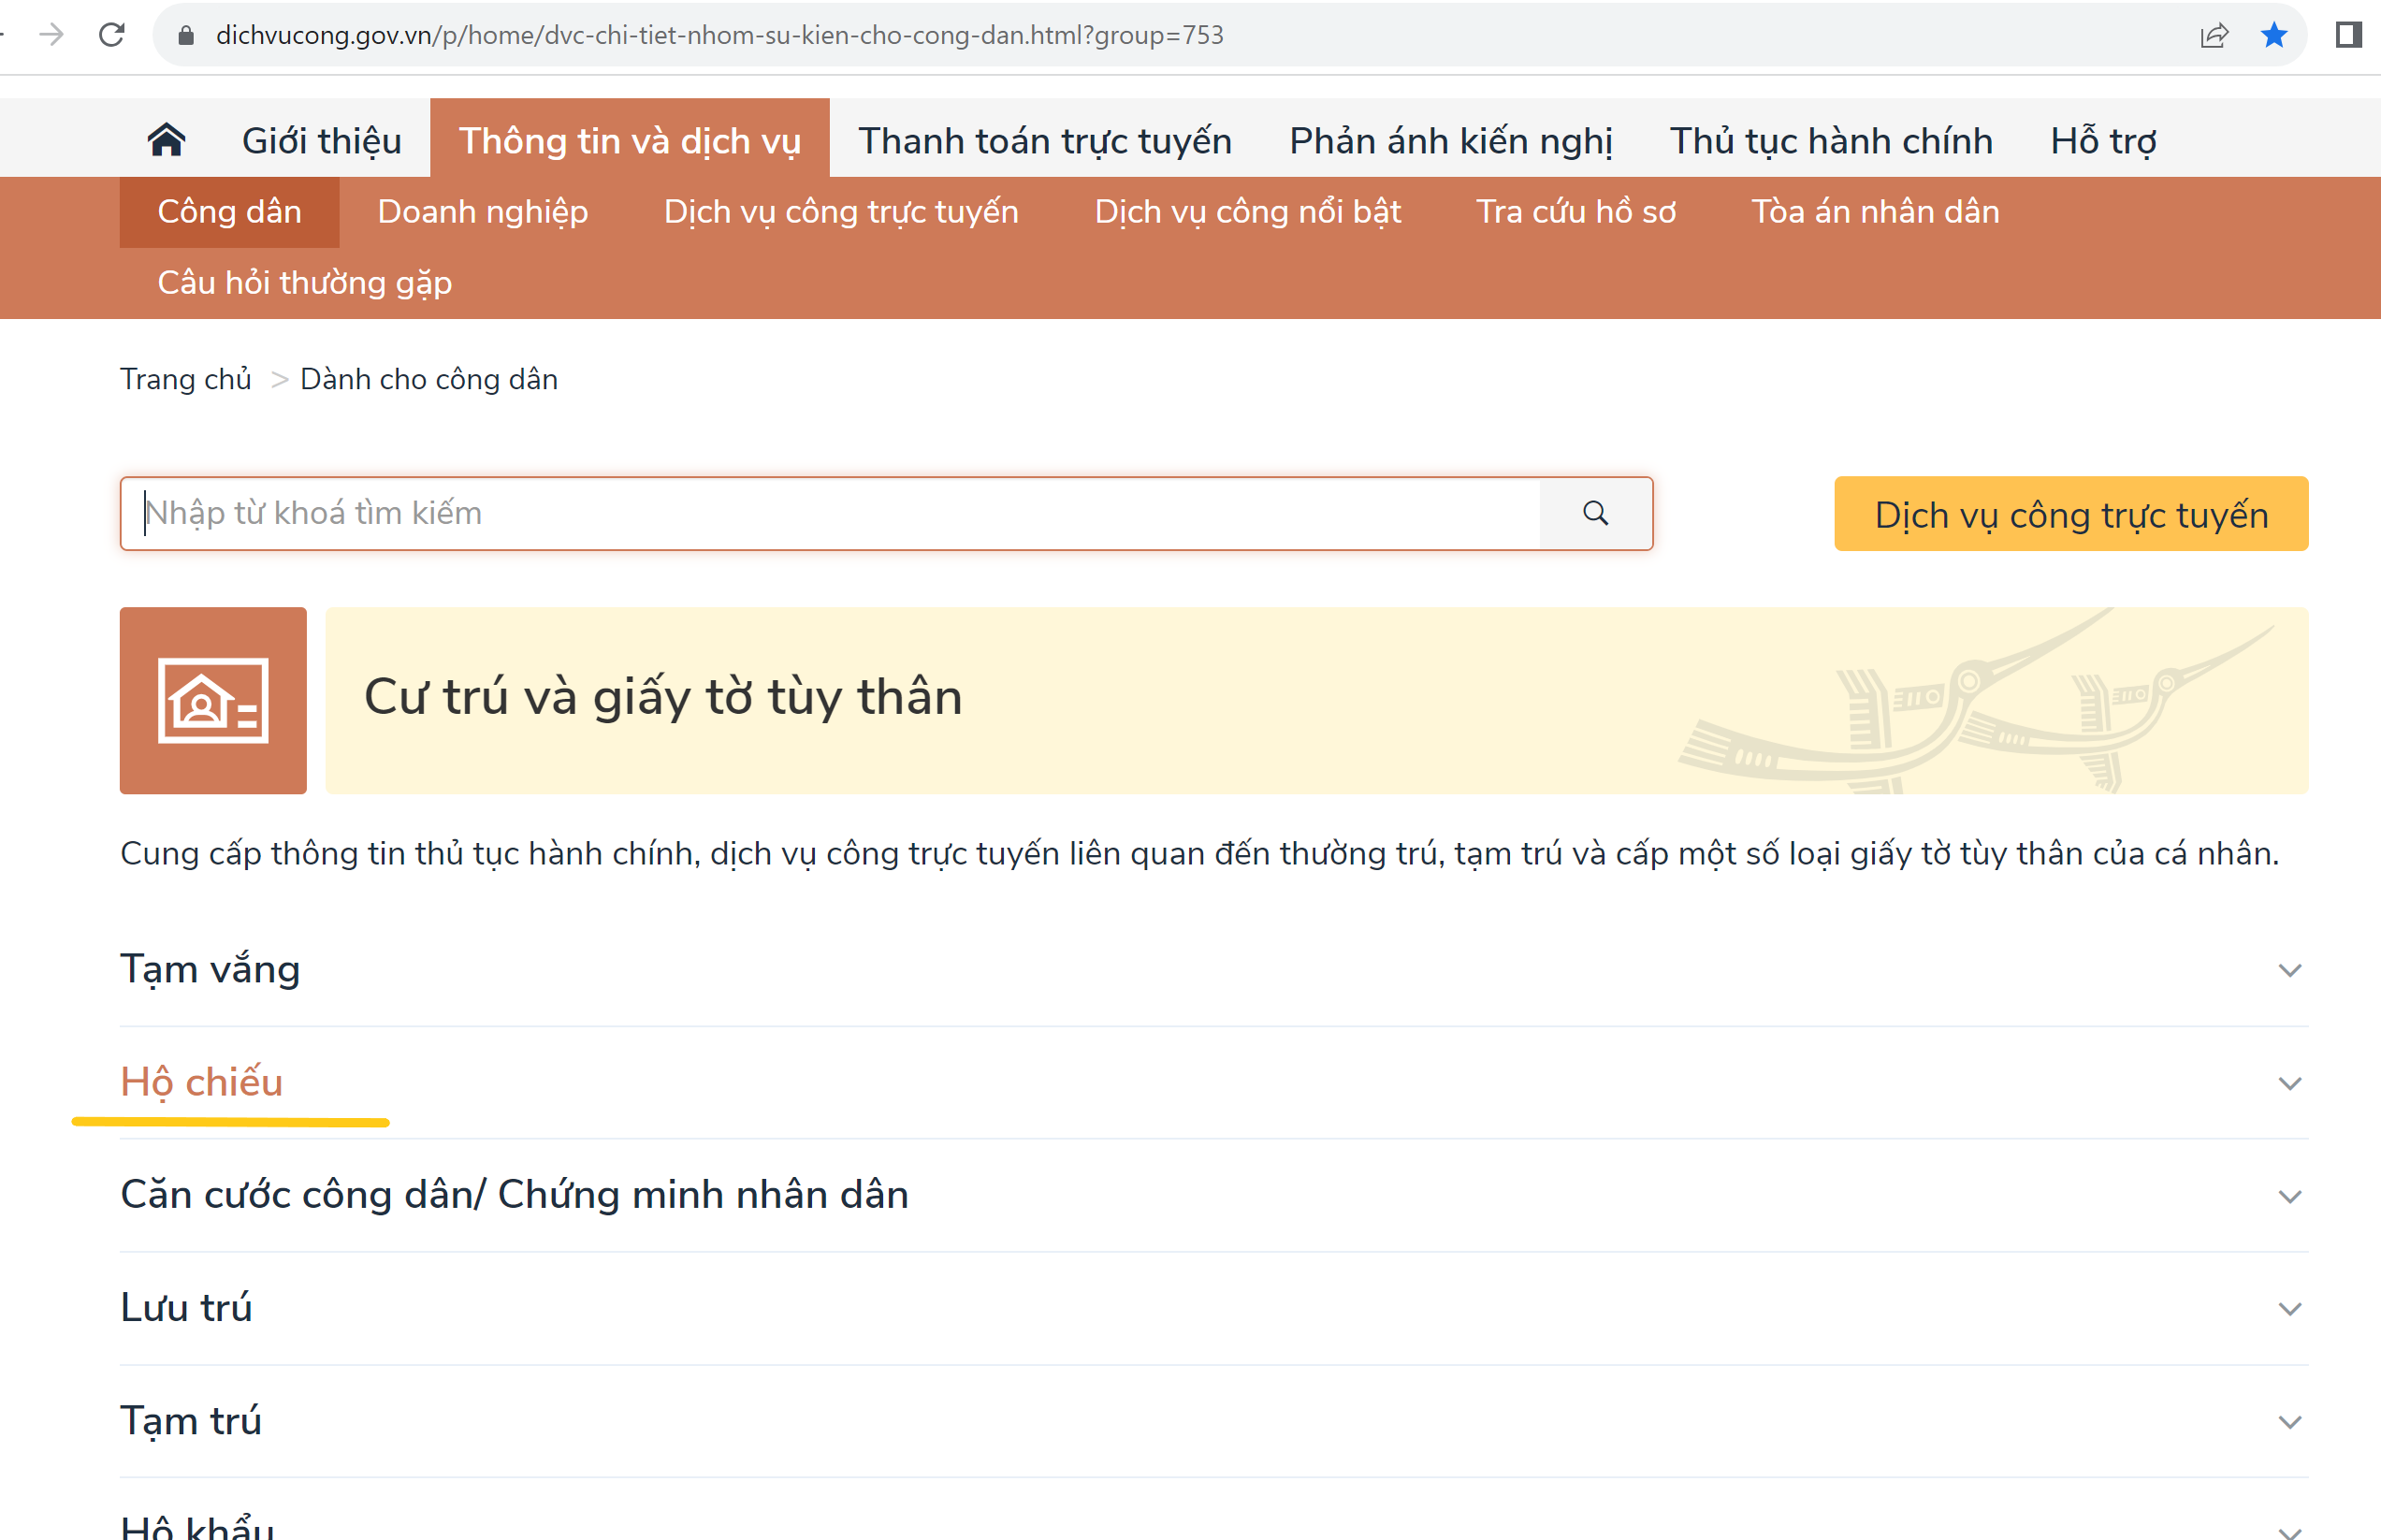Expand the Lưu trú section chevron
Viewport: 2381px width, 1540px height.
[x=2289, y=1309]
